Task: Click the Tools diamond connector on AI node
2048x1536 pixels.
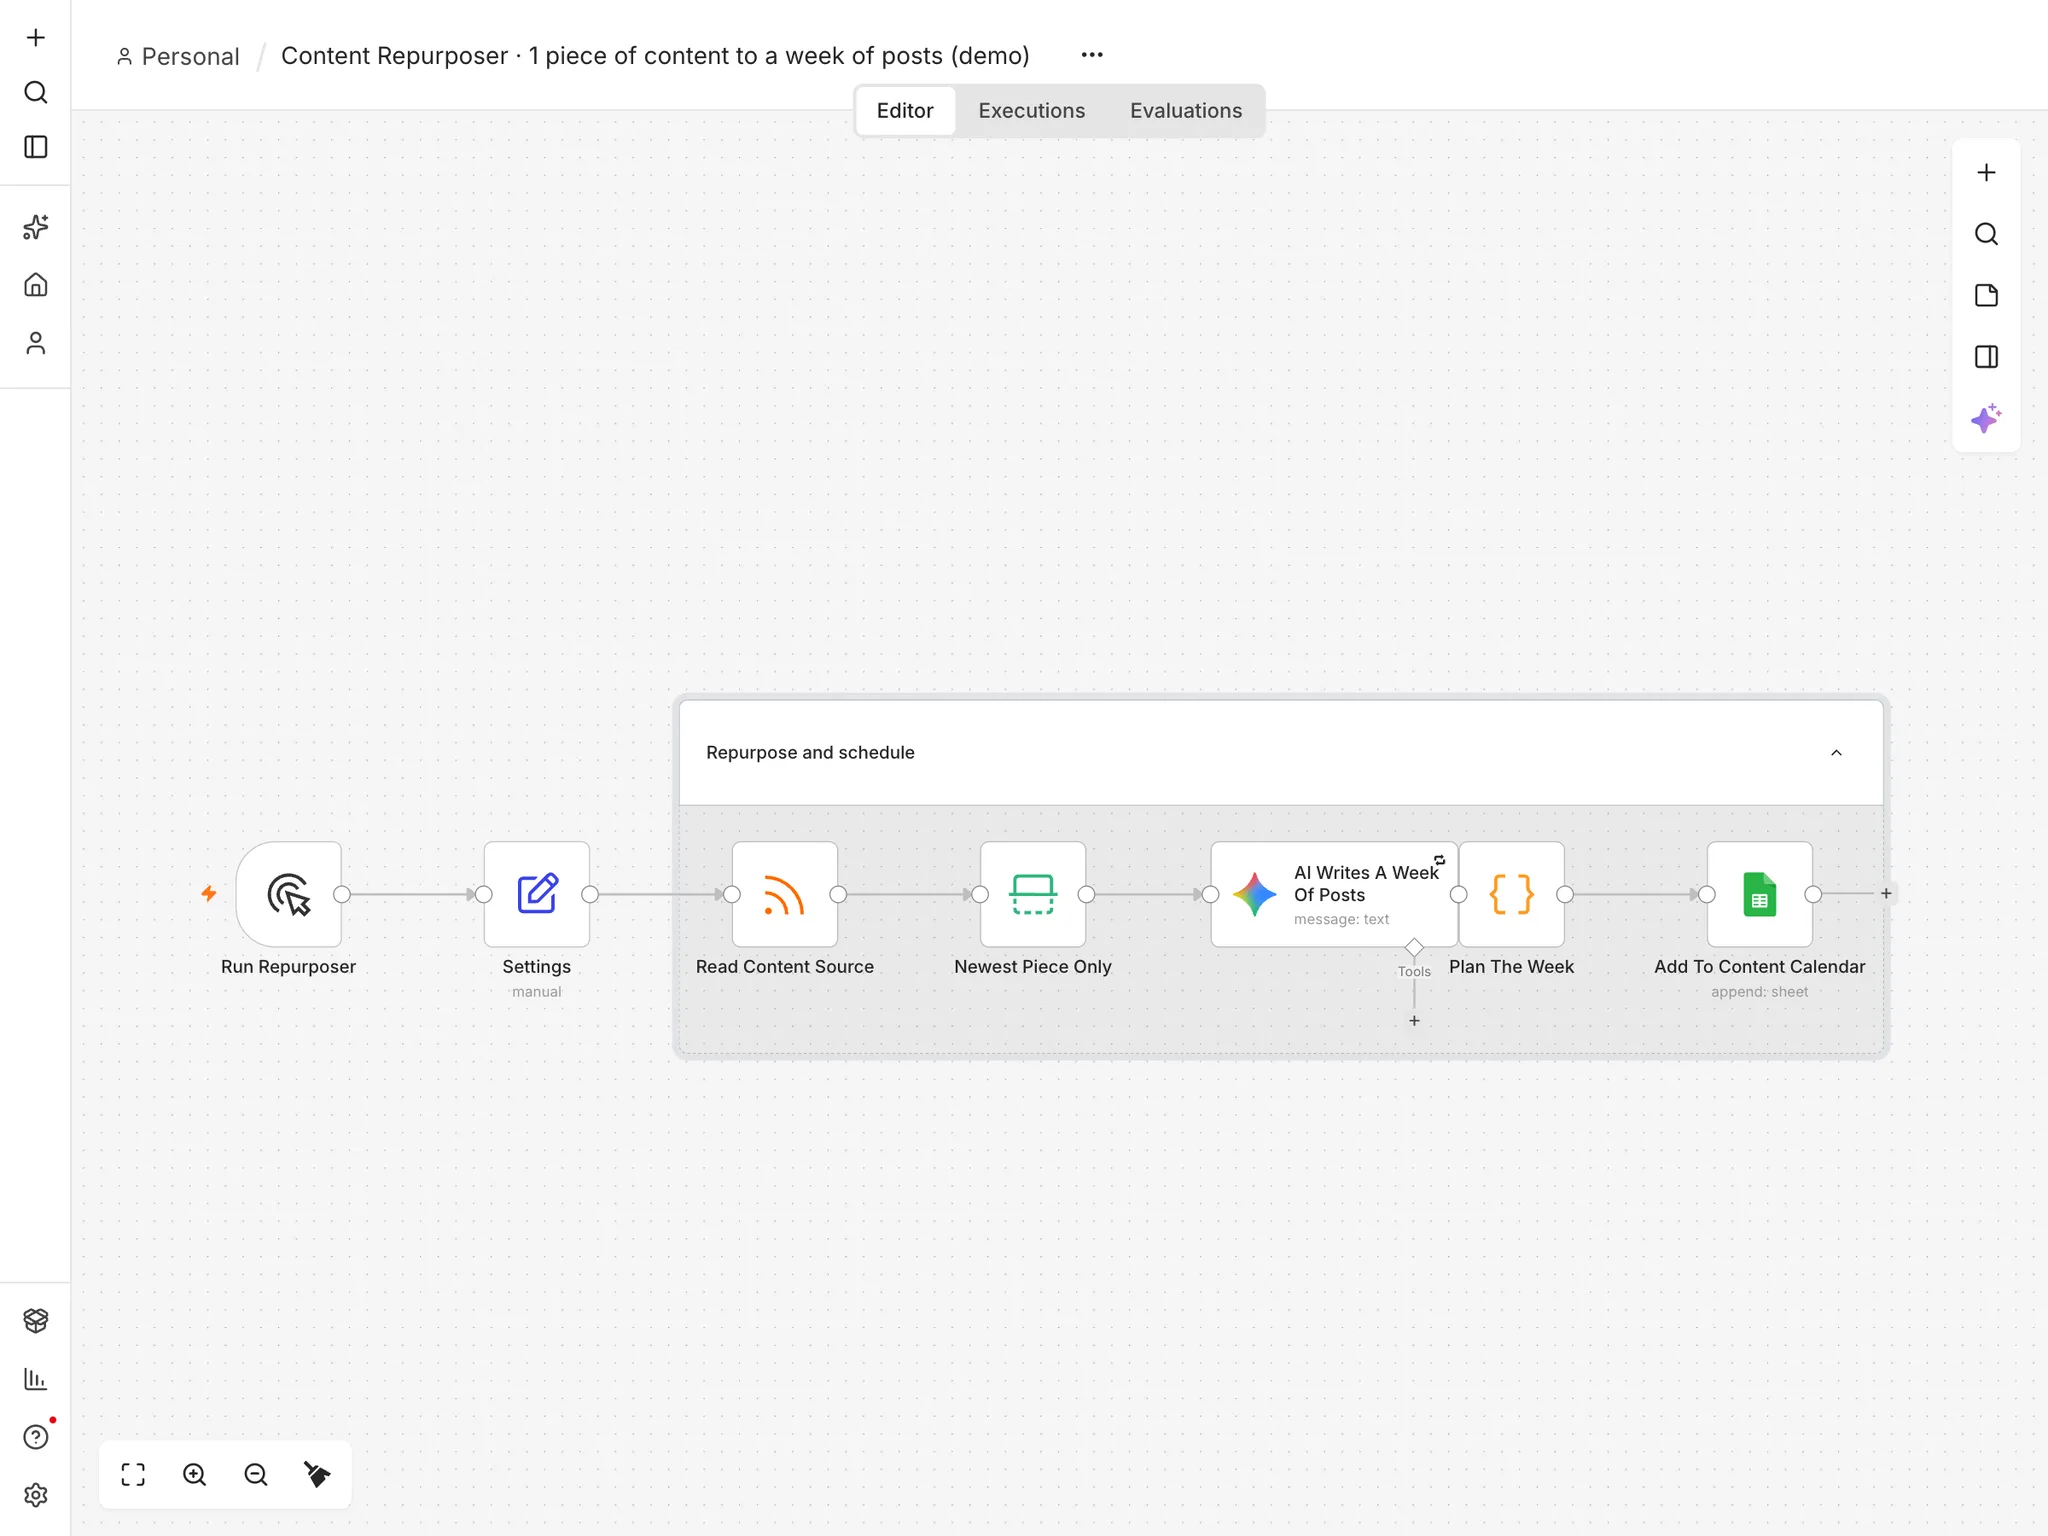Action: (x=1414, y=947)
